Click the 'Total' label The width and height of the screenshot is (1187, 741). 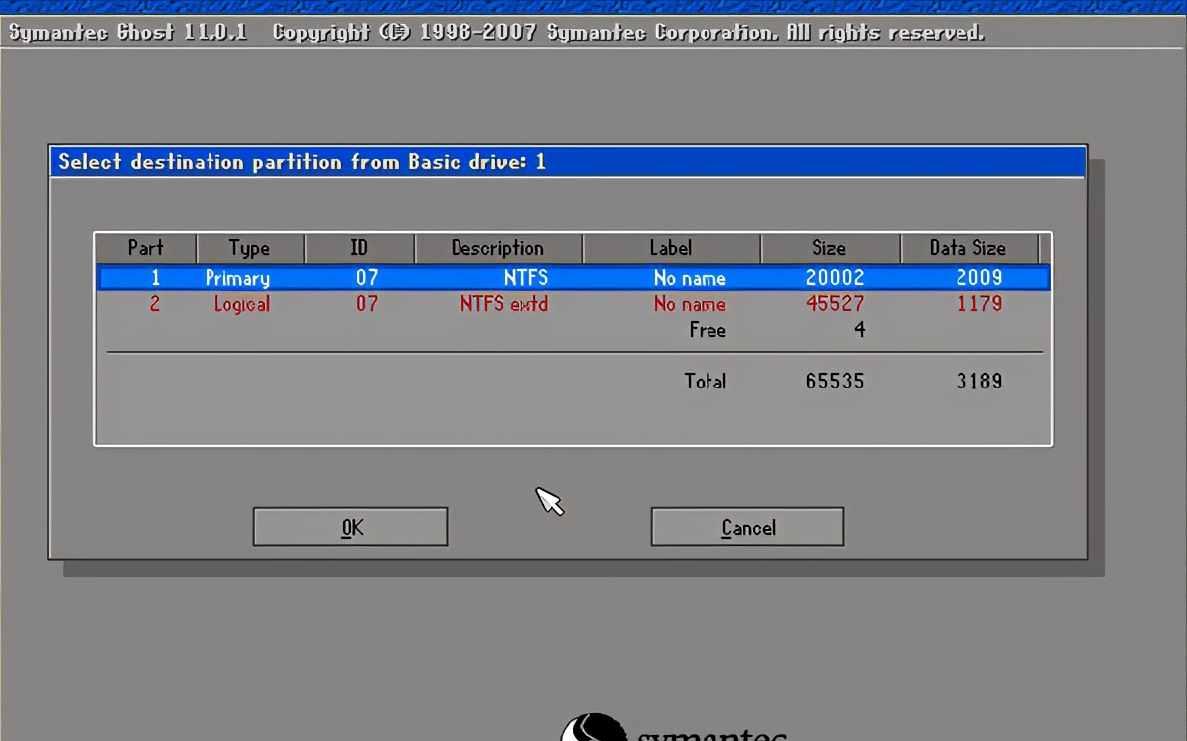706,381
